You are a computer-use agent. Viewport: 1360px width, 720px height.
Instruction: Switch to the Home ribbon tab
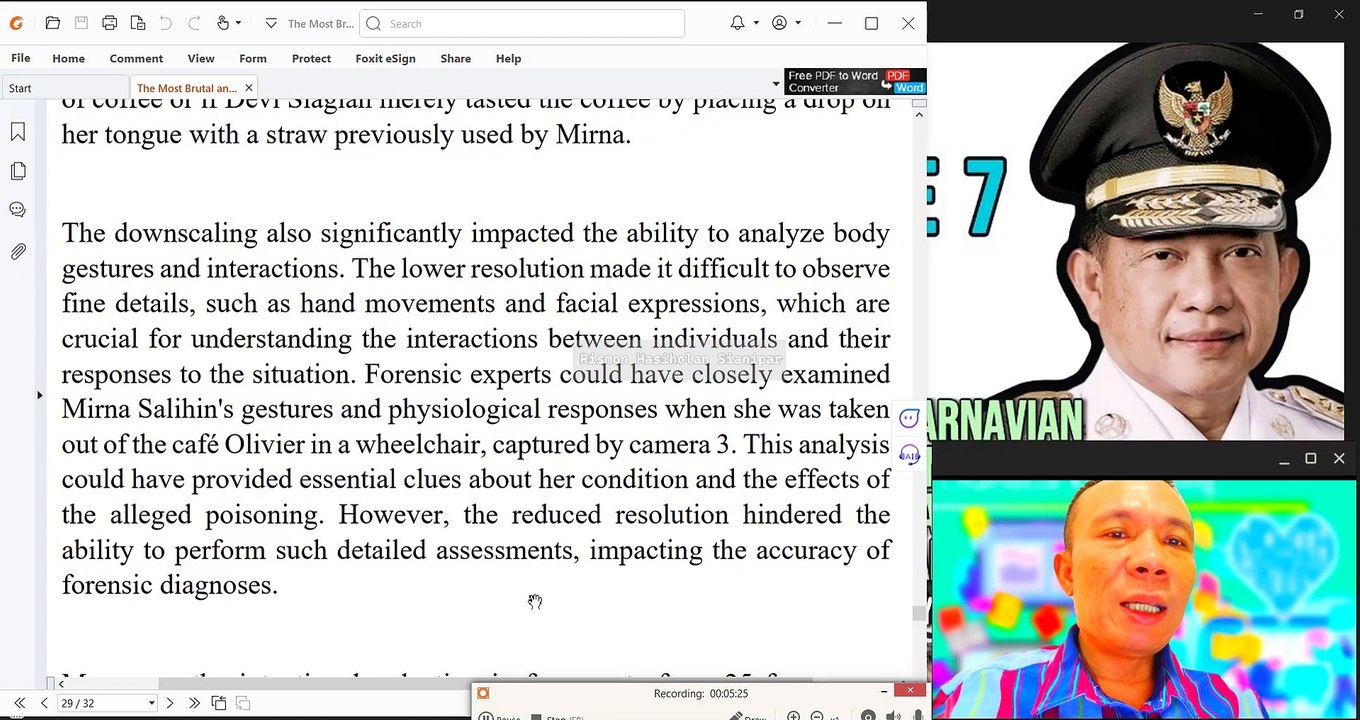point(68,58)
